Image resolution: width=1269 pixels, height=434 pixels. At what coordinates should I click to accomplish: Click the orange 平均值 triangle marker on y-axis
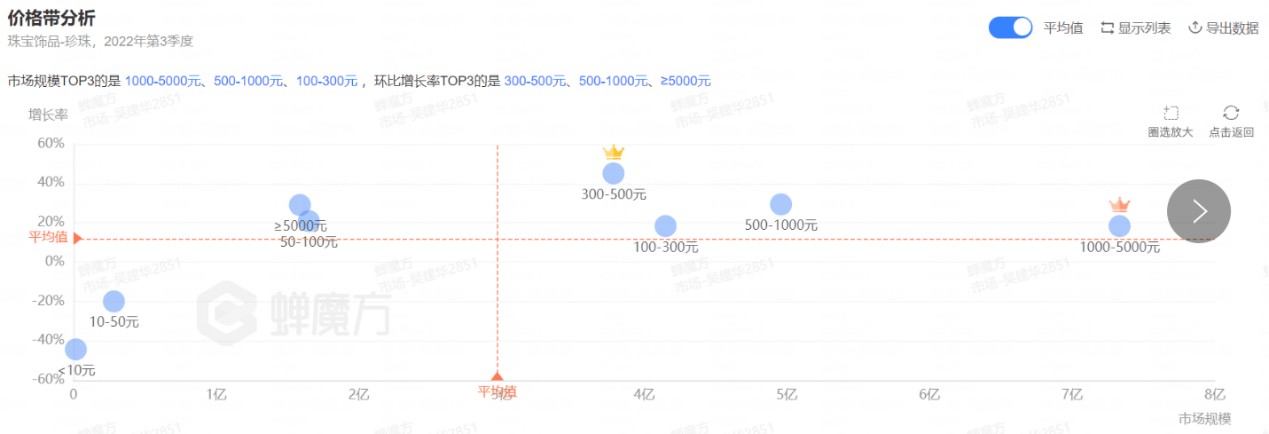[x=77, y=238]
